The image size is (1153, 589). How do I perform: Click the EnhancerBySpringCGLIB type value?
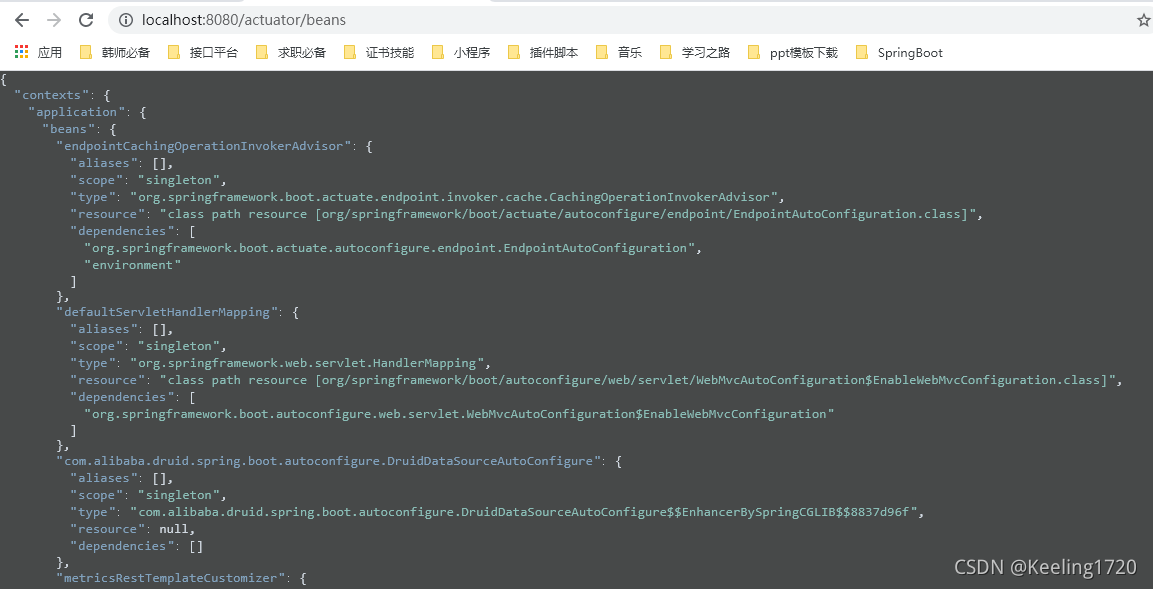(x=525, y=512)
